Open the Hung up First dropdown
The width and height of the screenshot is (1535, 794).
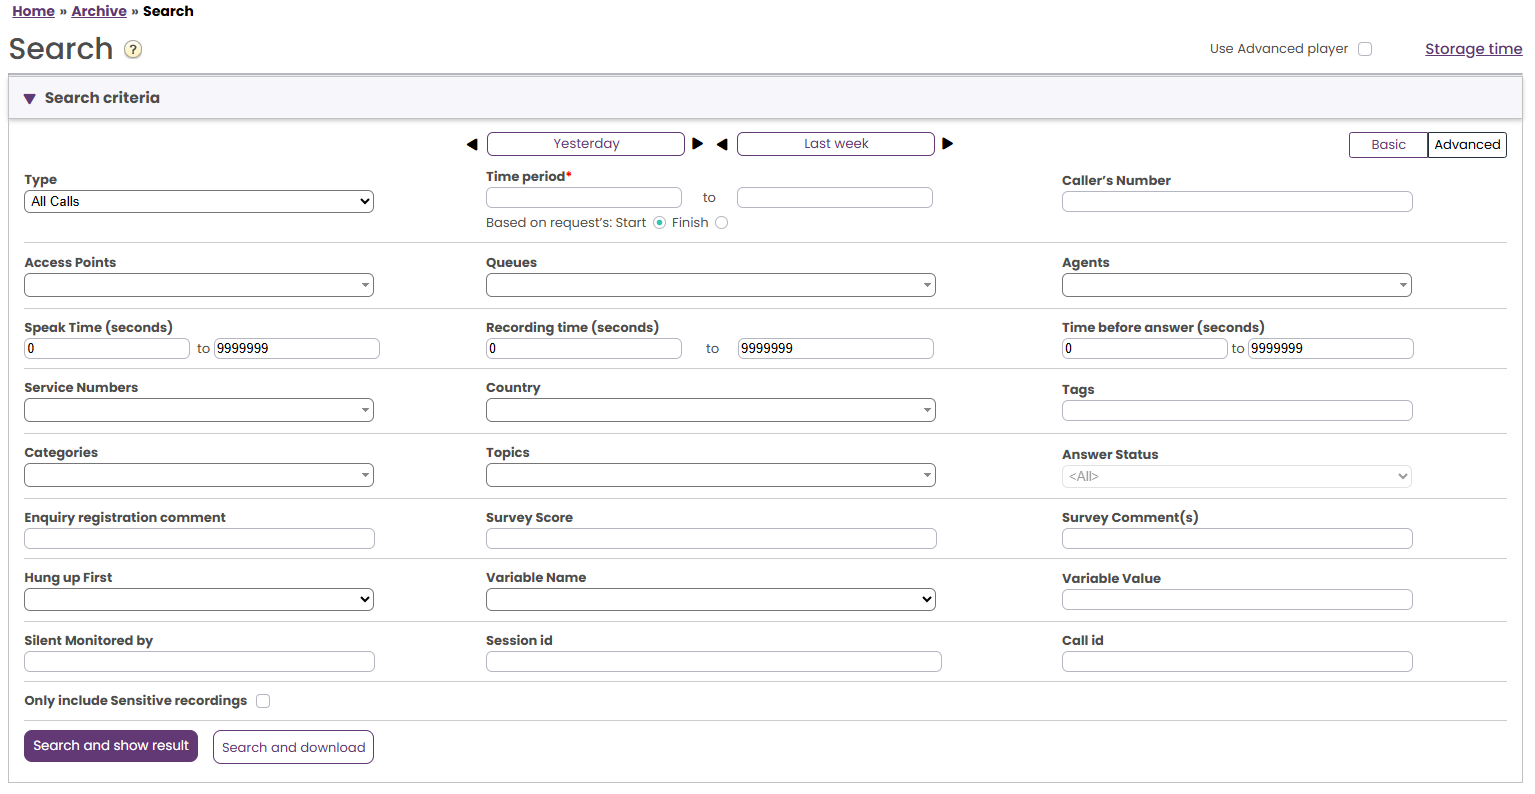point(199,599)
